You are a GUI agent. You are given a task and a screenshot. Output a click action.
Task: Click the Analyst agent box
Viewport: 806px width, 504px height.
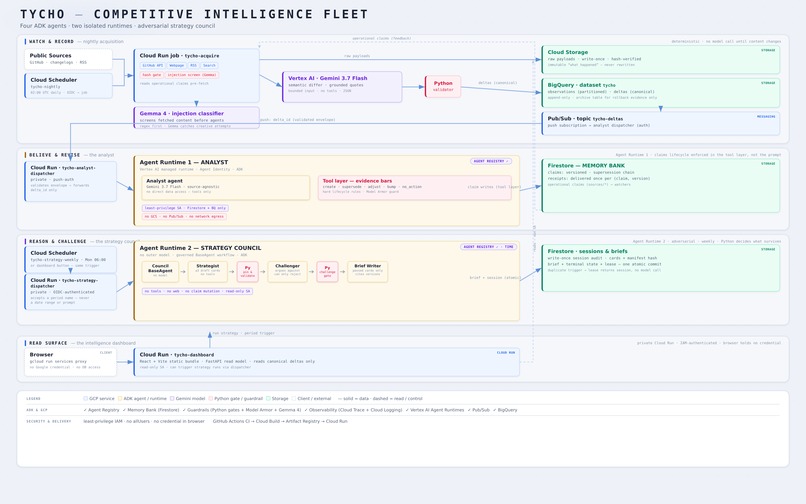226,188
